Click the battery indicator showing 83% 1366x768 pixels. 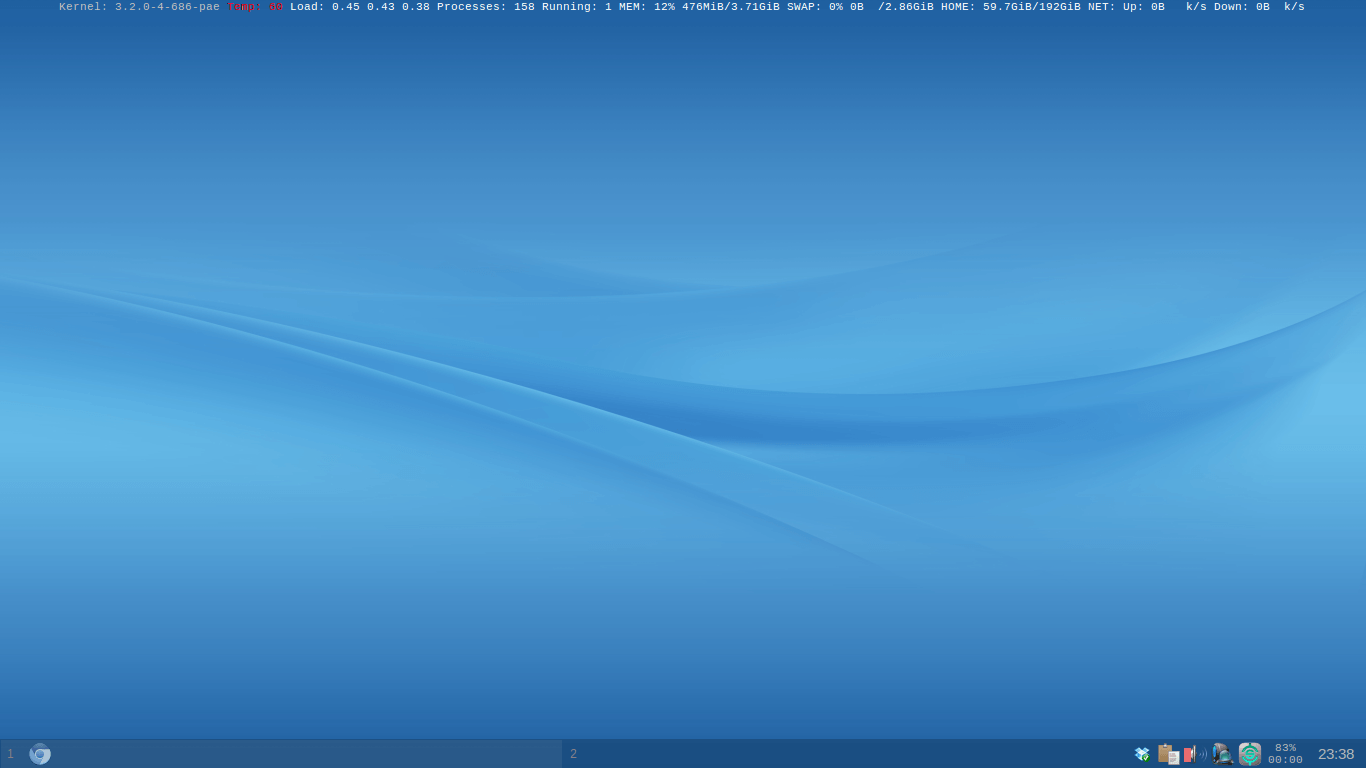1286,753
